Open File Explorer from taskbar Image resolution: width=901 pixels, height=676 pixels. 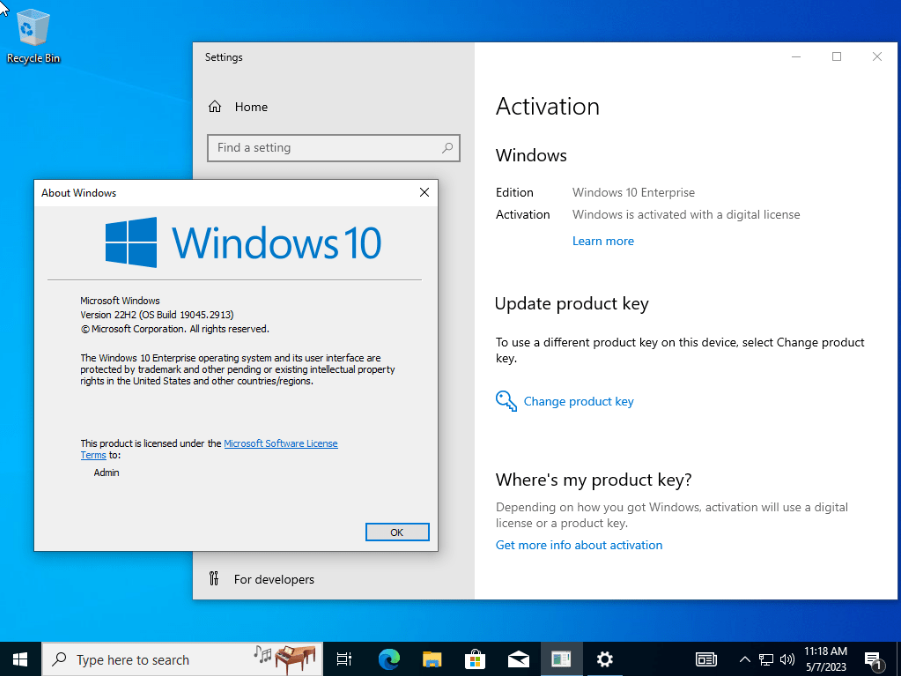pos(432,659)
